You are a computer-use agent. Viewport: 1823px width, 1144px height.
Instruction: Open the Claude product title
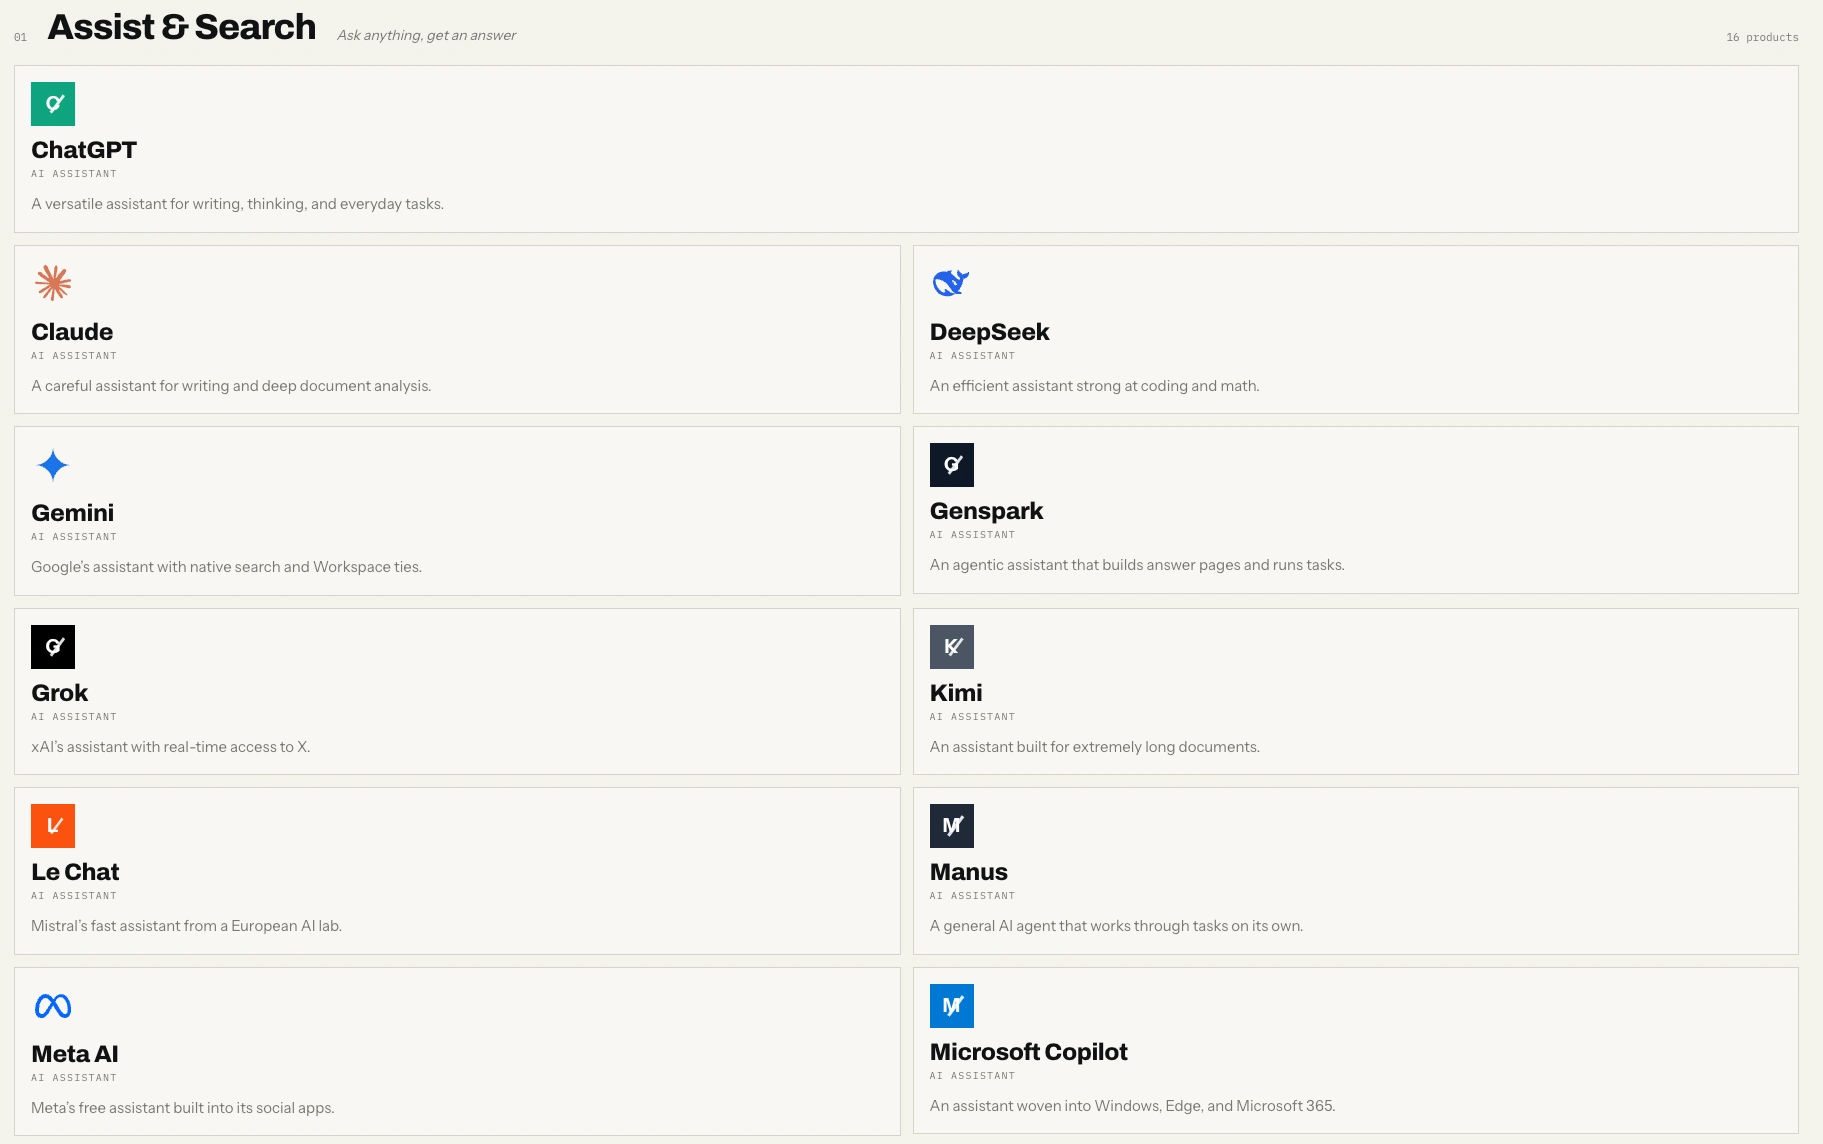pos(72,332)
